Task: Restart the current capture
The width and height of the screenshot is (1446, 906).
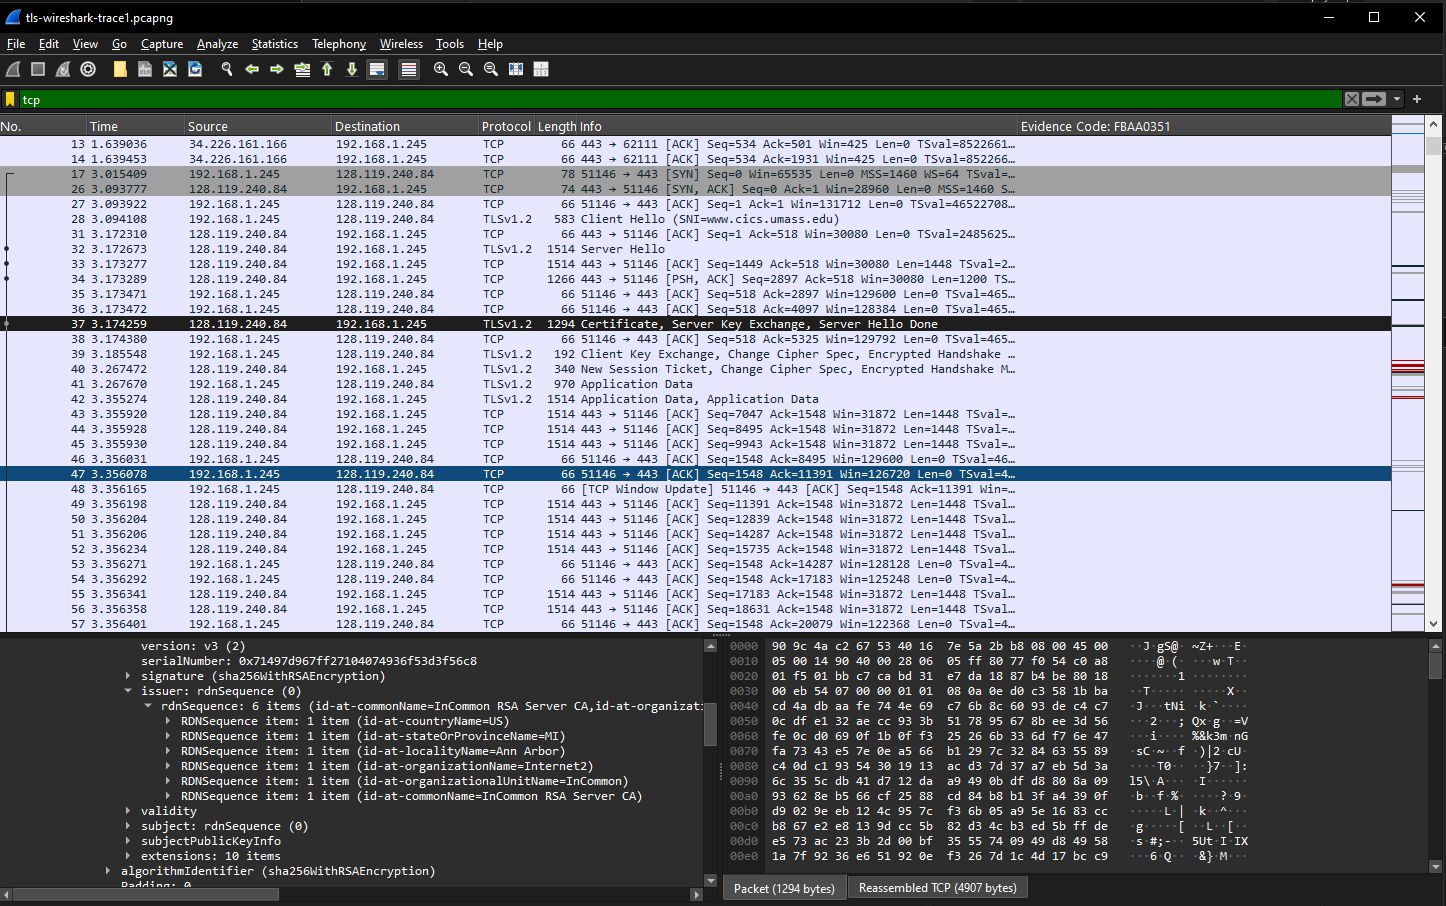Action: pos(63,69)
